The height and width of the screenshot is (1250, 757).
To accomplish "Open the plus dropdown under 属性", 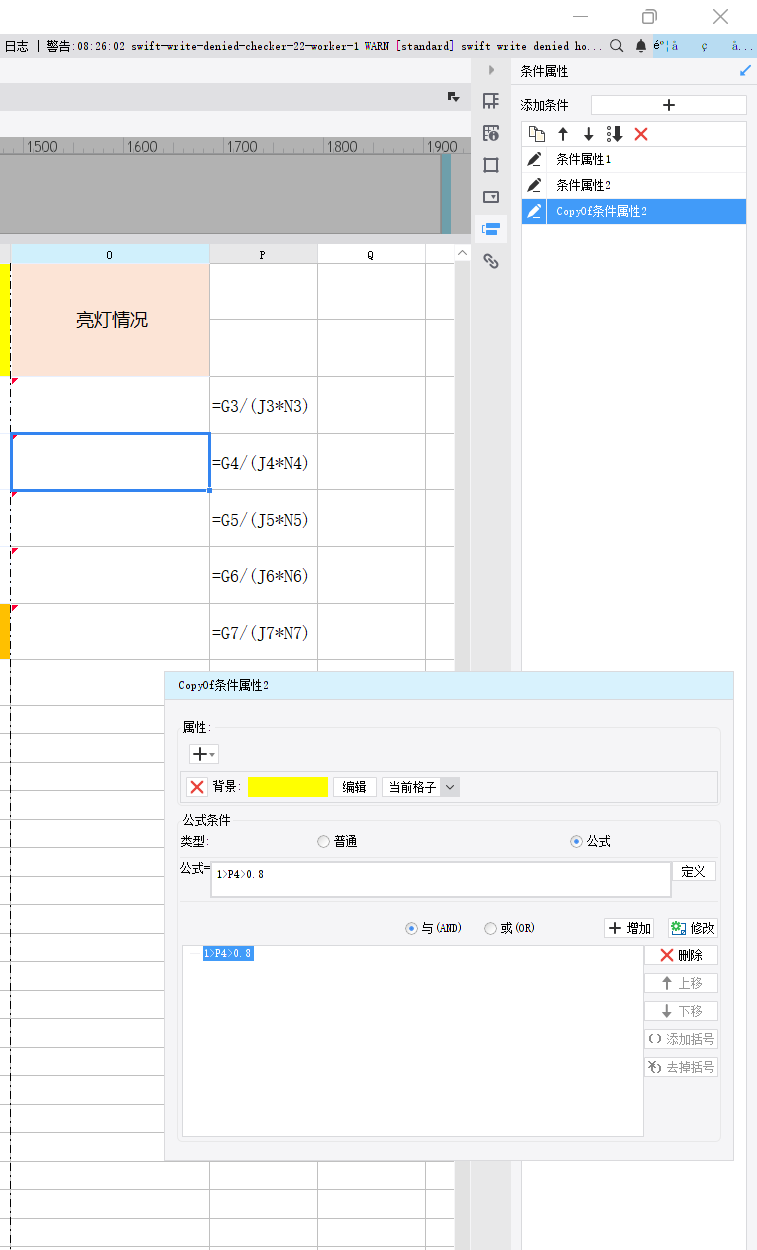I will [204, 754].
